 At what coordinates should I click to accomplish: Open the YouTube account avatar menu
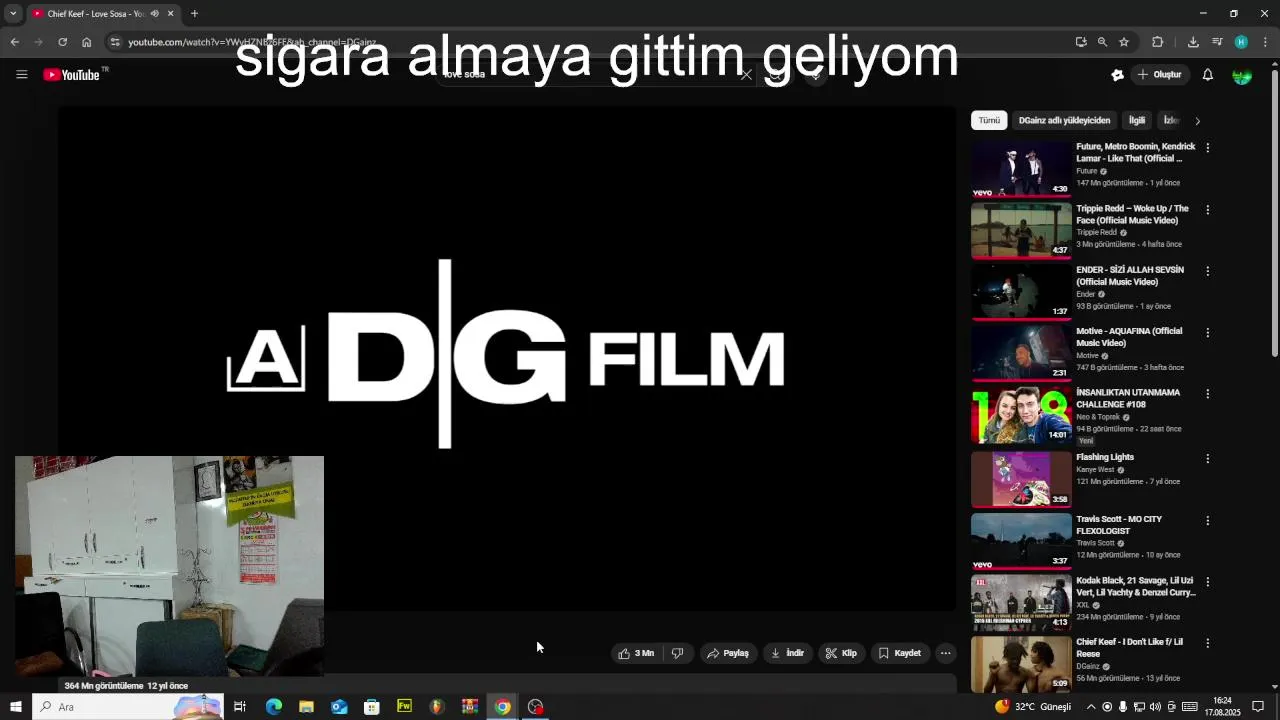[x=1241, y=75]
